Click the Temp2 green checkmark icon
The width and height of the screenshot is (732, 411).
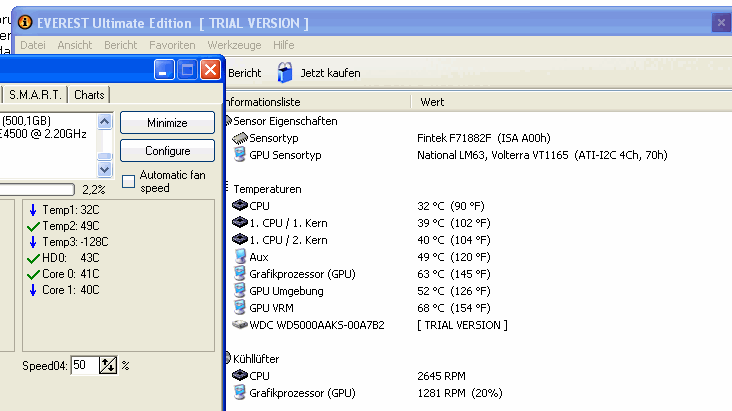click(x=33, y=227)
